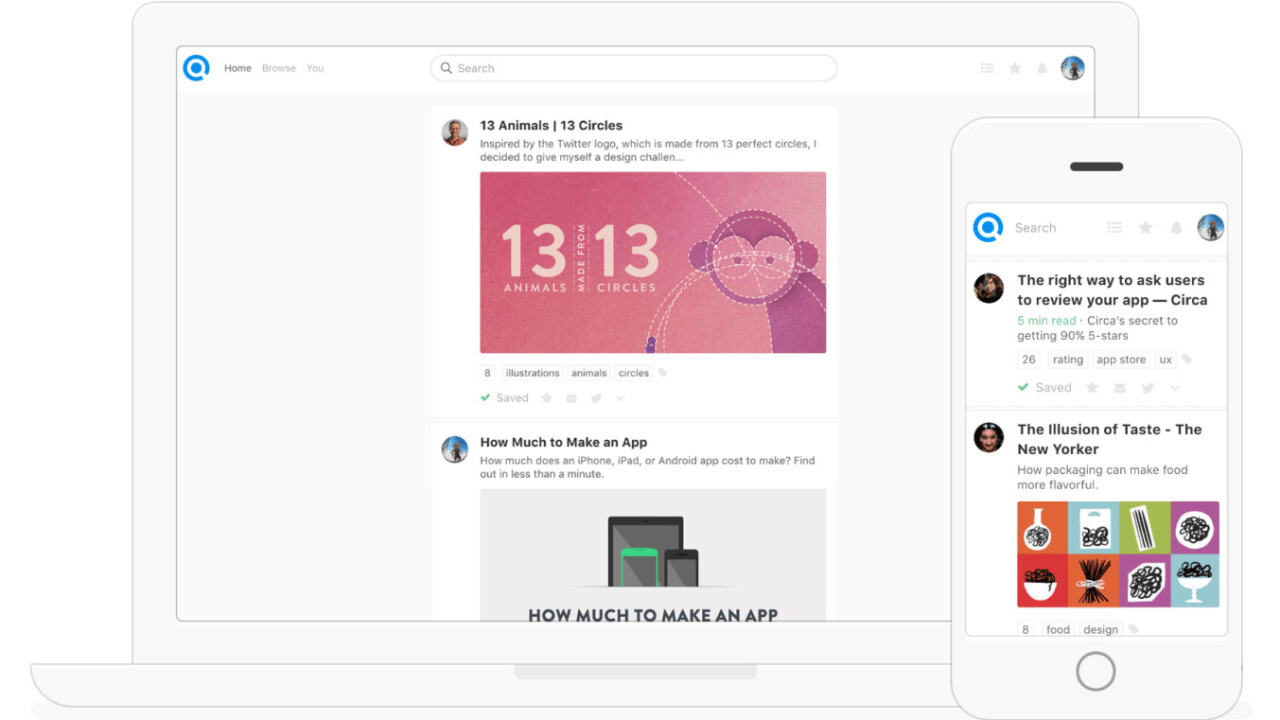This screenshot has width=1280, height=720.
Task: Open the list view icon in desktop header
Action: [987, 68]
